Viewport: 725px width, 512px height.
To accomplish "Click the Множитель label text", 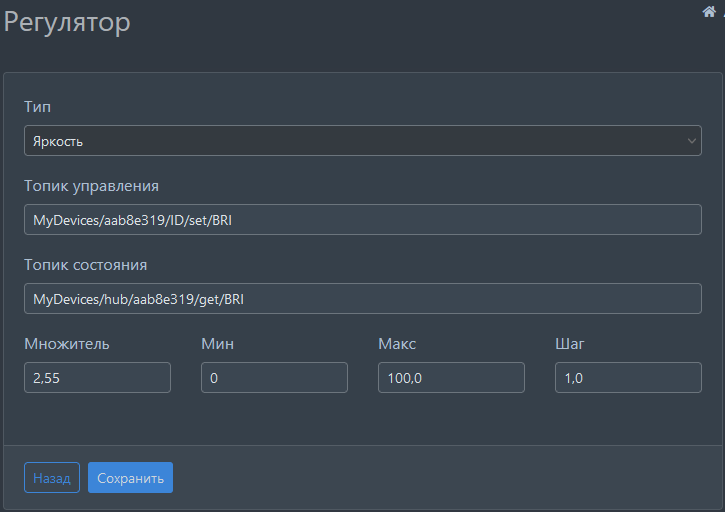I will coord(67,343).
